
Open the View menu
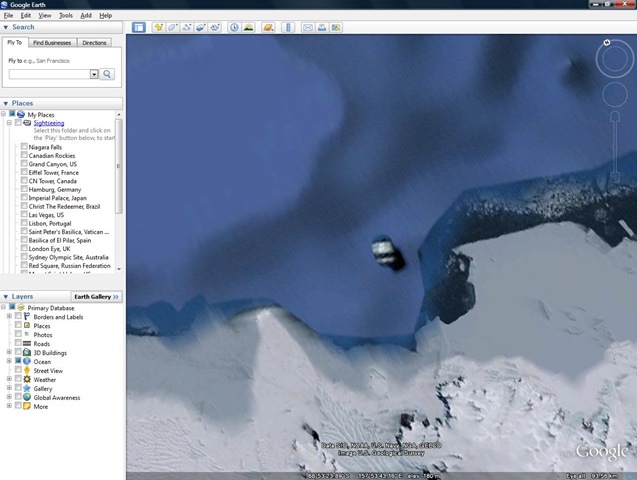(45, 15)
